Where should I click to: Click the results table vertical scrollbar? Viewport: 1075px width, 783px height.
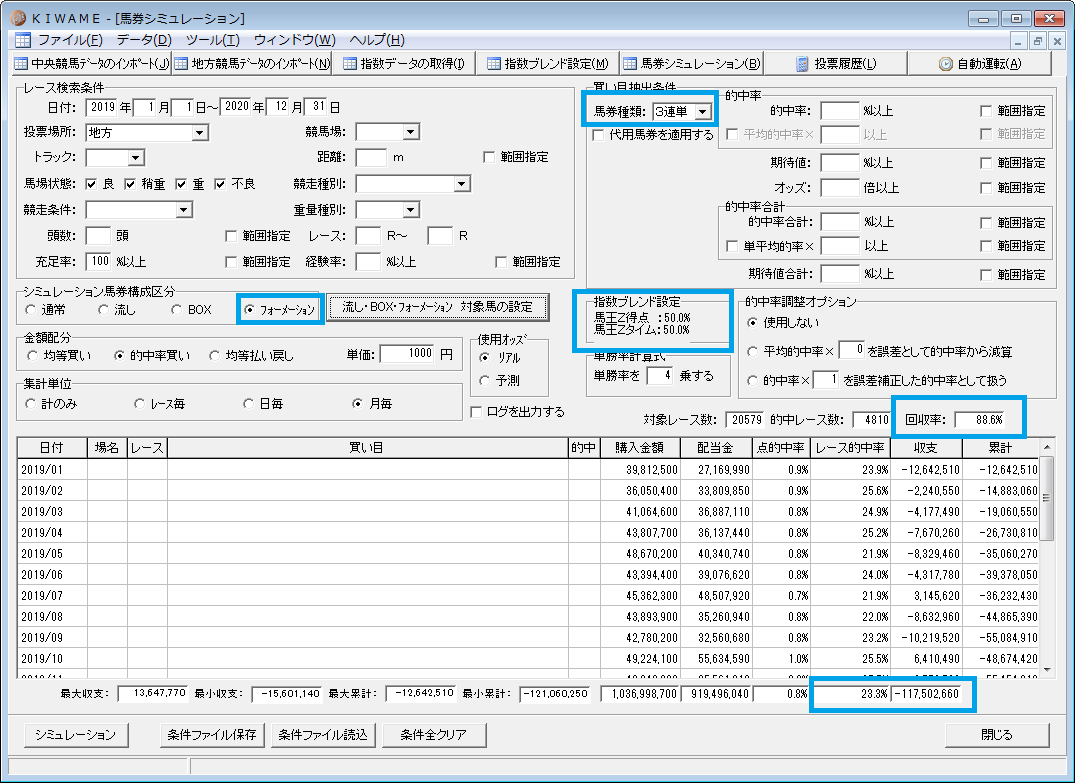coord(1046,558)
